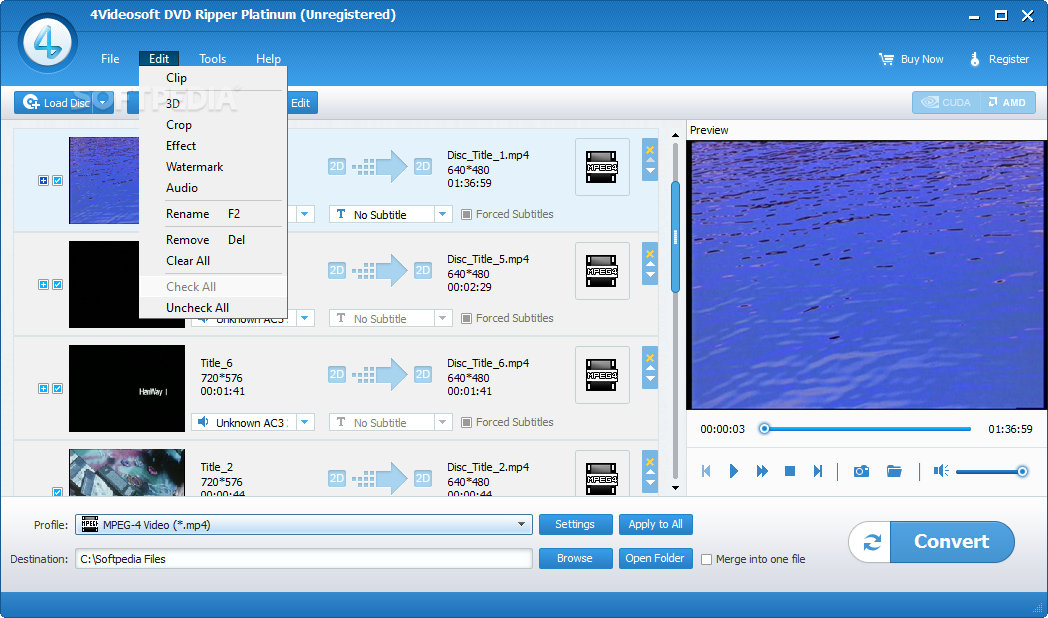Click the preview playback progress slider

[865, 429]
